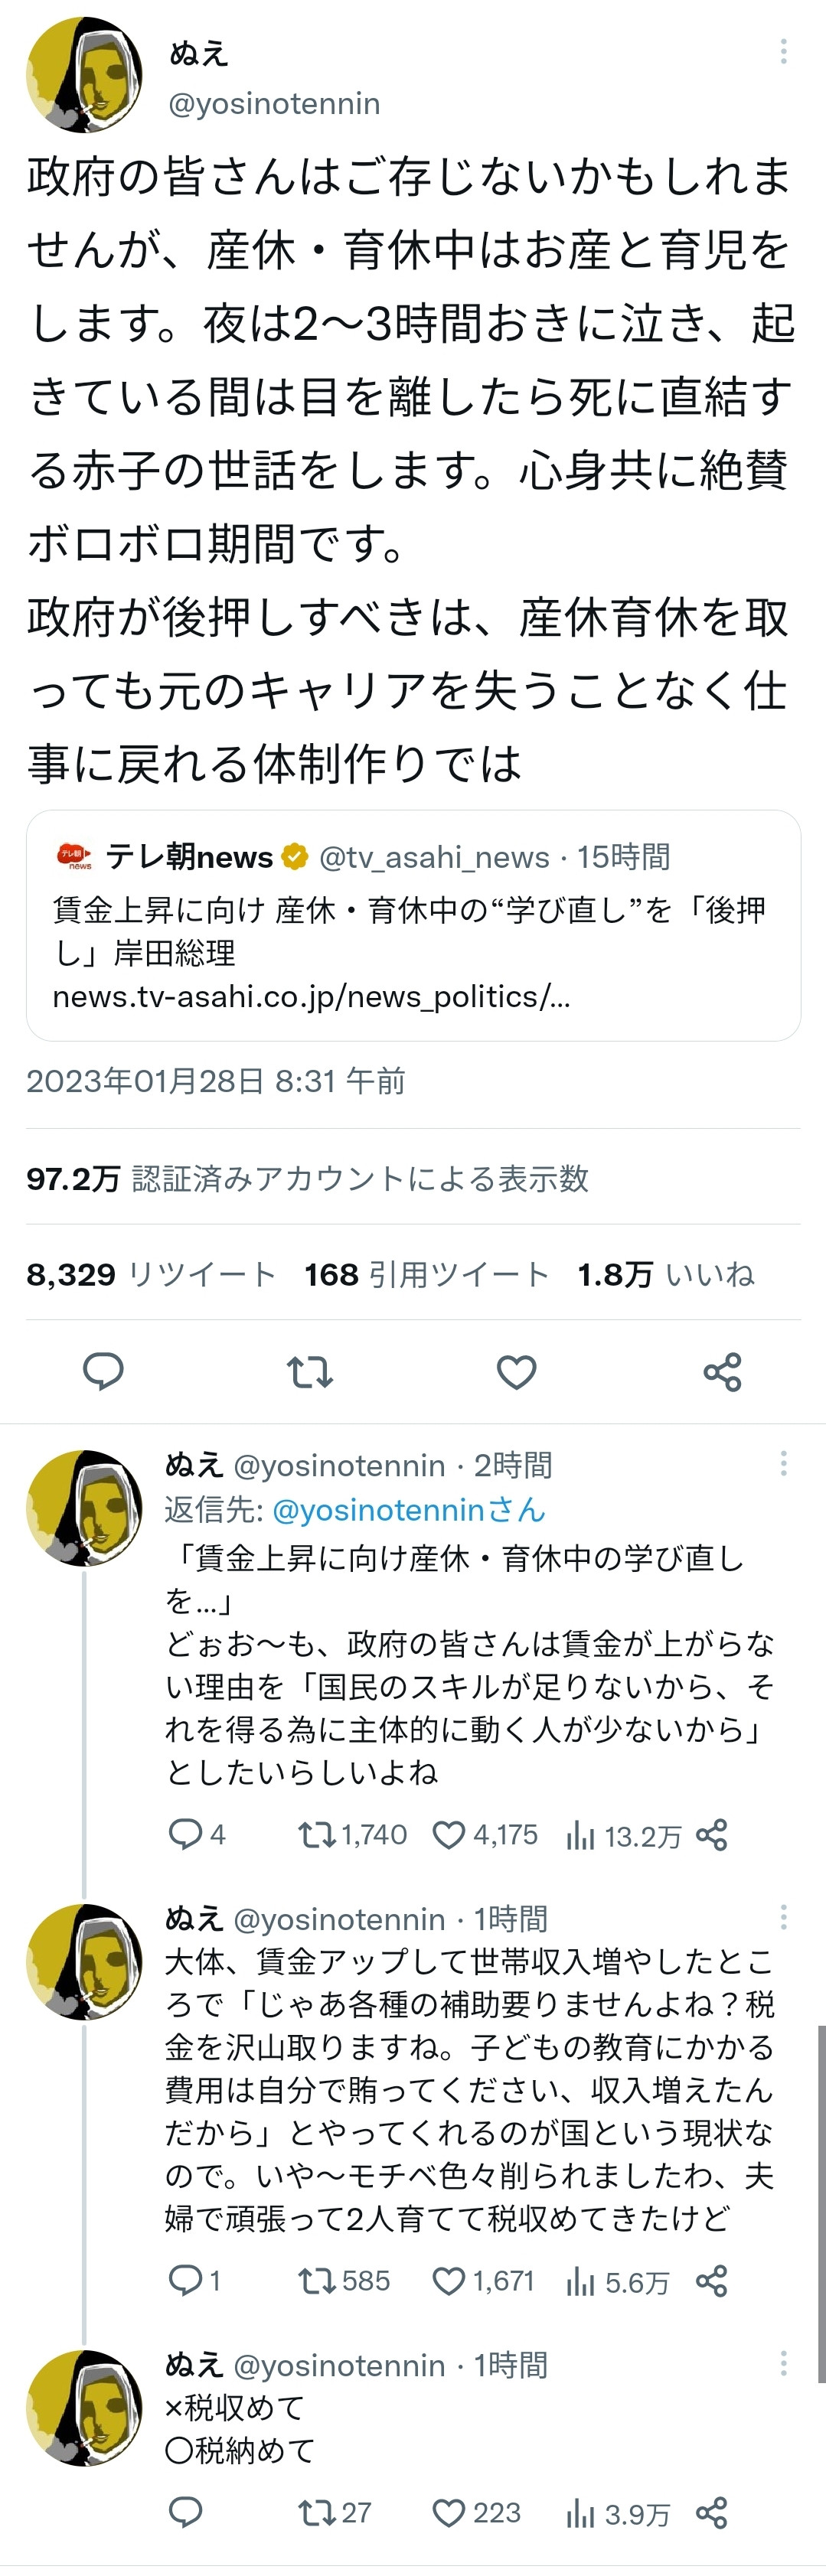
Task: View the 8,329 リツイート list
Action: pos(151,1274)
